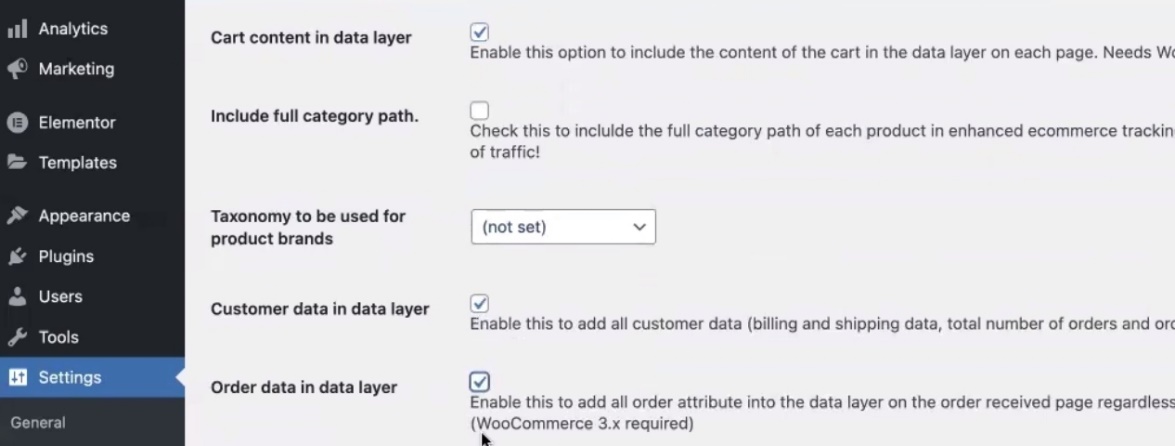This screenshot has height=446, width=1175.
Task: Toggle Order data in data layer checkbox
Action: [x=480, y=382]
